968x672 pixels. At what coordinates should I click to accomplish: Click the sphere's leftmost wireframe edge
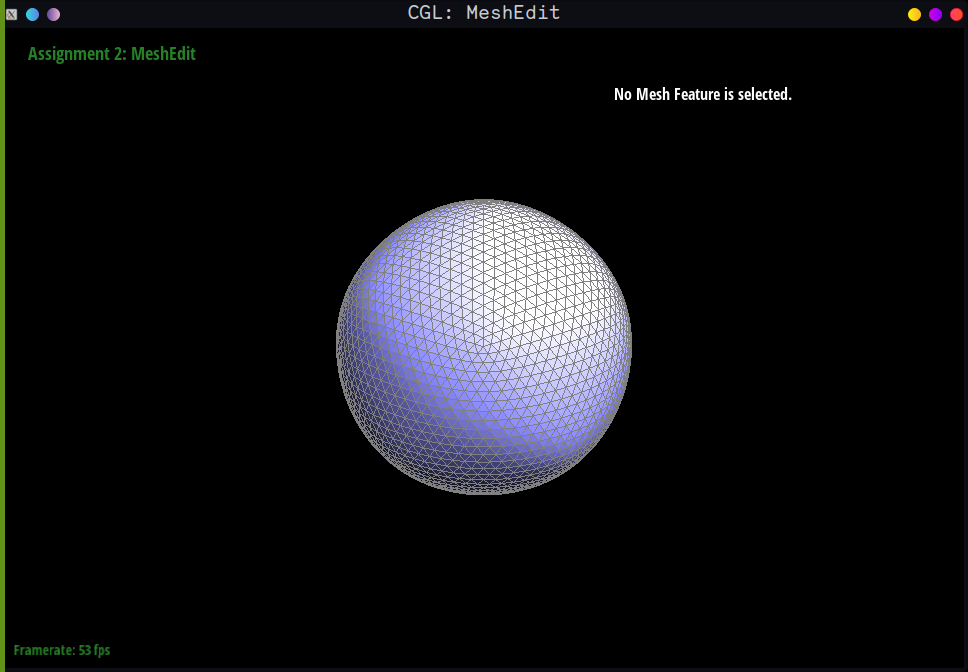pos(337,347)
